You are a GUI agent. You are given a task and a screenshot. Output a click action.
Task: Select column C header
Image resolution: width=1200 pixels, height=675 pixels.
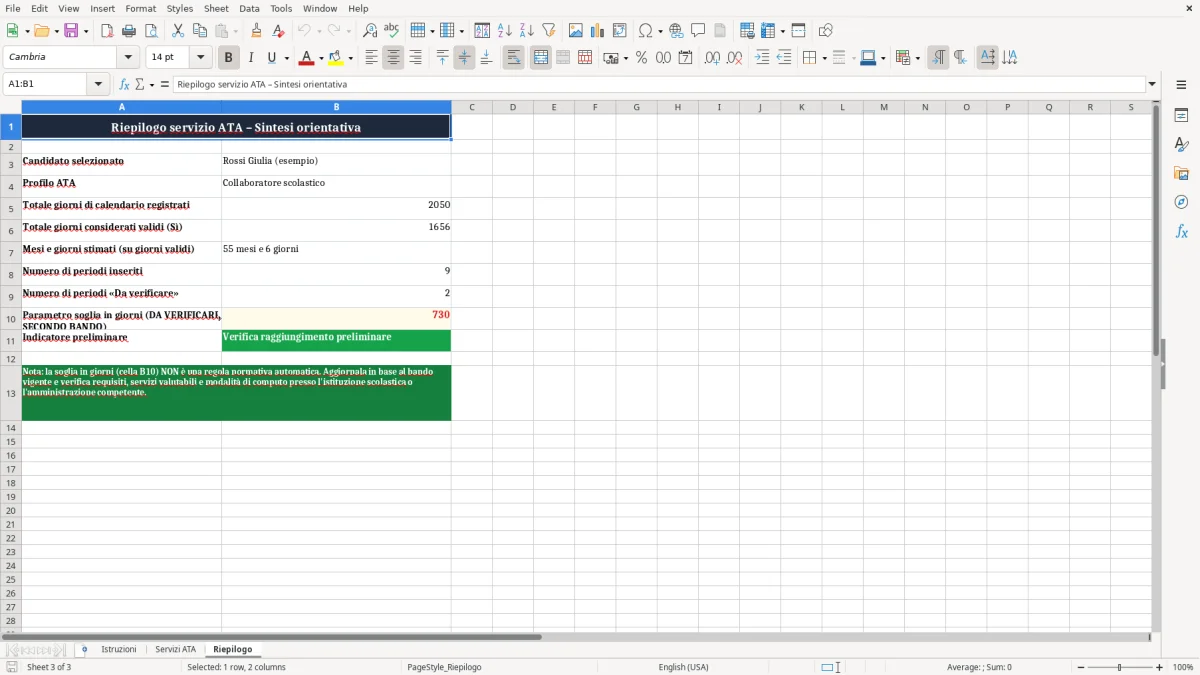[x=471, y=107]
